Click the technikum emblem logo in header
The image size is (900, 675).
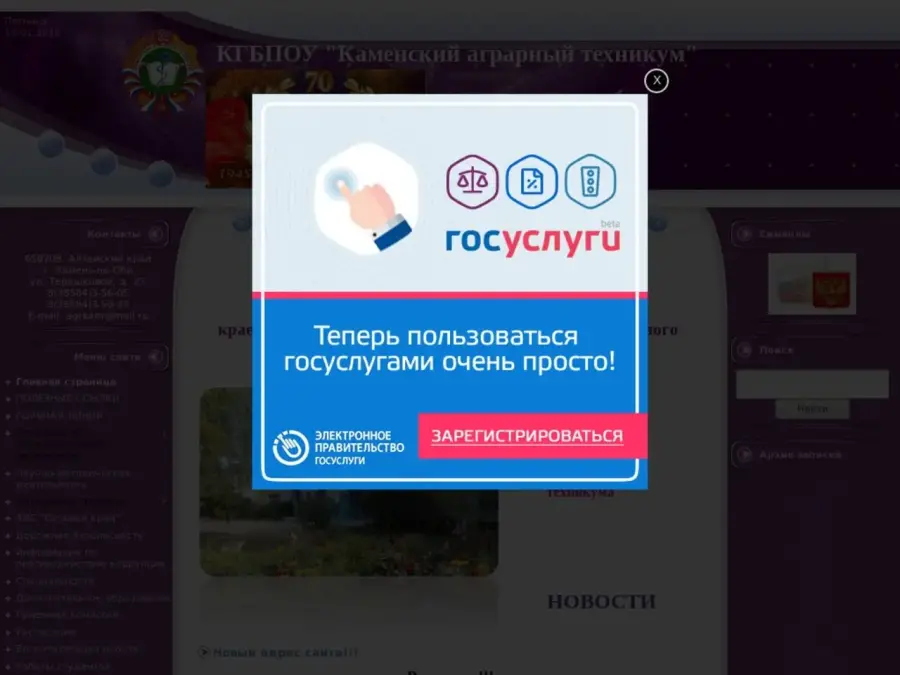[x=162, y=75]
